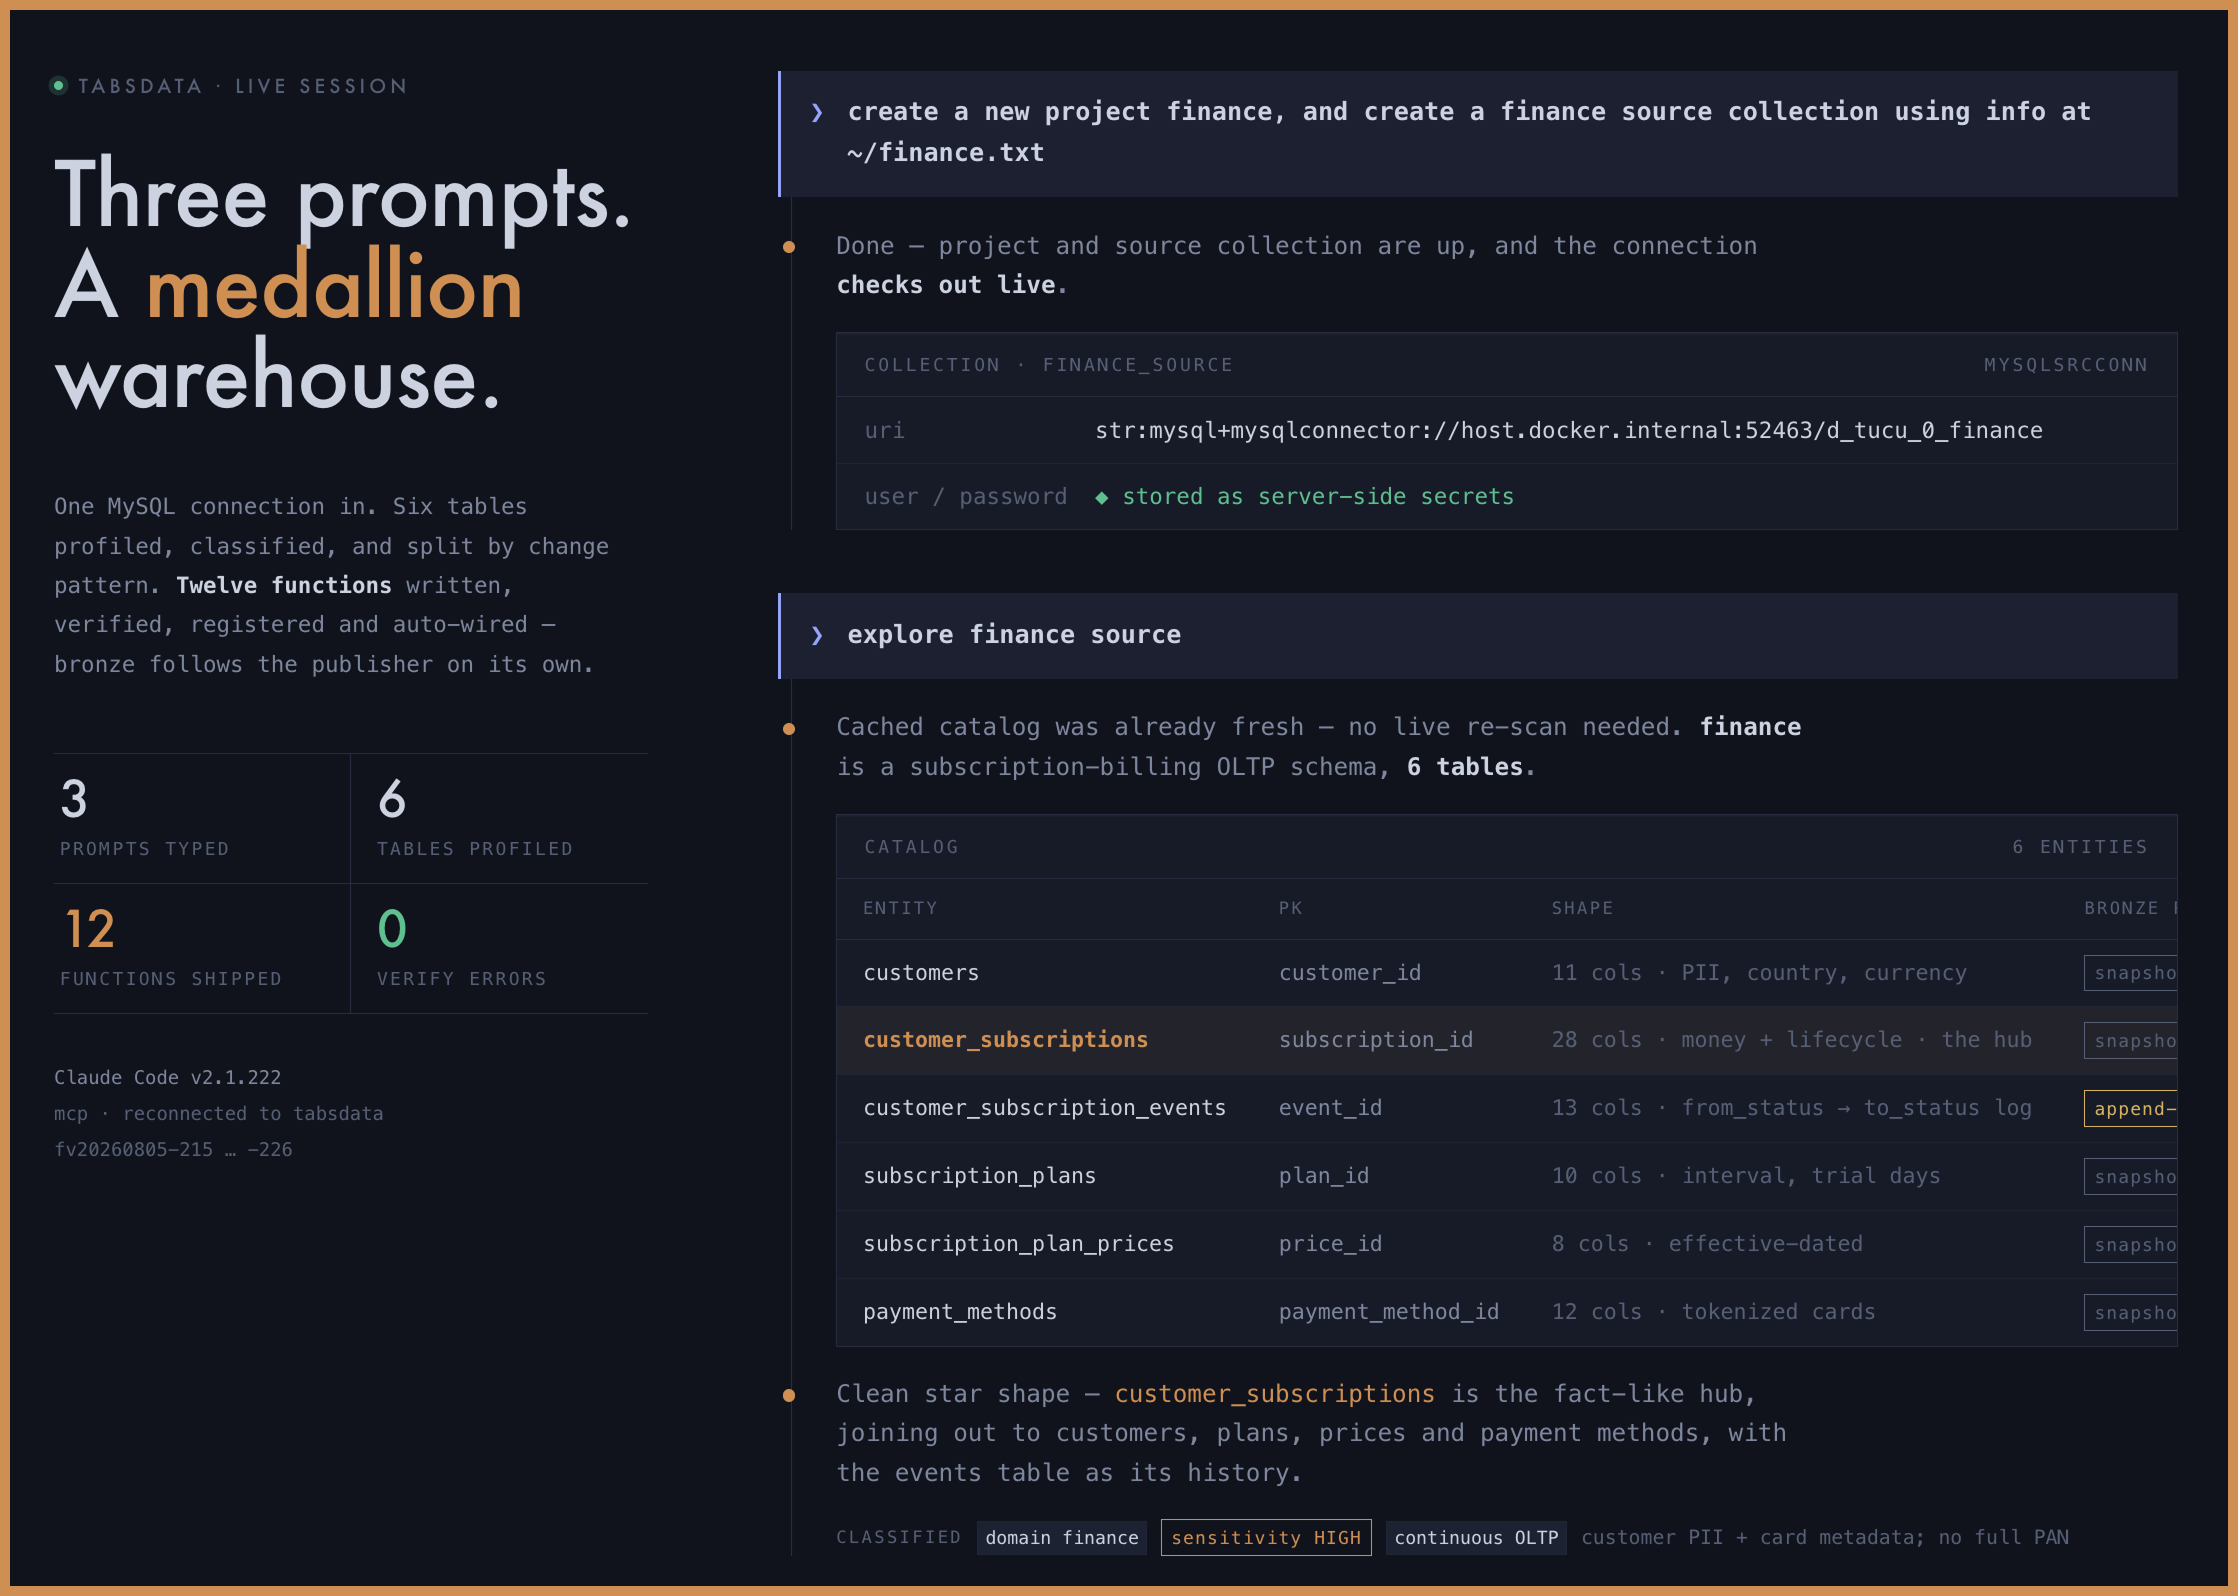The height and width of the screenshot is (1596, 2238).
Task: Click the green live session status dot
Action: point(59,86)
